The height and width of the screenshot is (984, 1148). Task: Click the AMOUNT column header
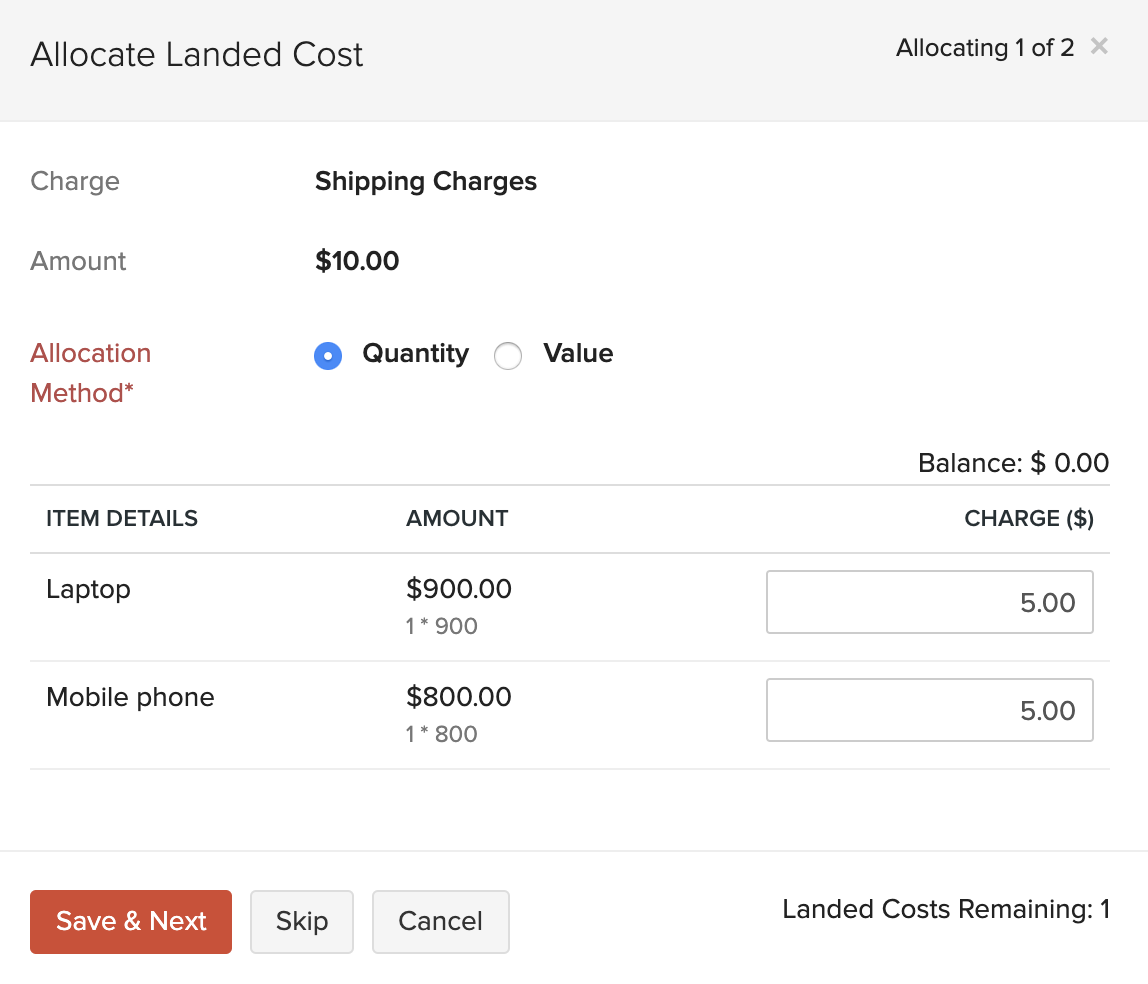click(457, 518)
